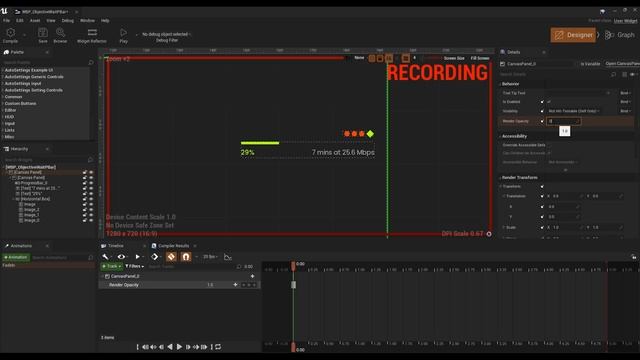
Task: Click the Compile toolbar icon
Action: tap(11, 33)
